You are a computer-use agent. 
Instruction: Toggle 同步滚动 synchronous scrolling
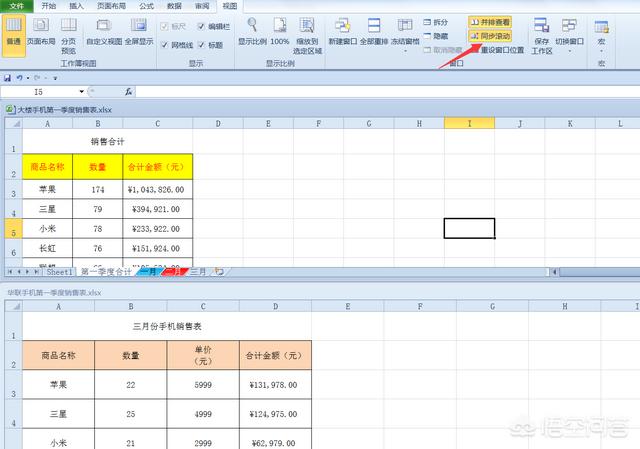(x=490, y=36)
